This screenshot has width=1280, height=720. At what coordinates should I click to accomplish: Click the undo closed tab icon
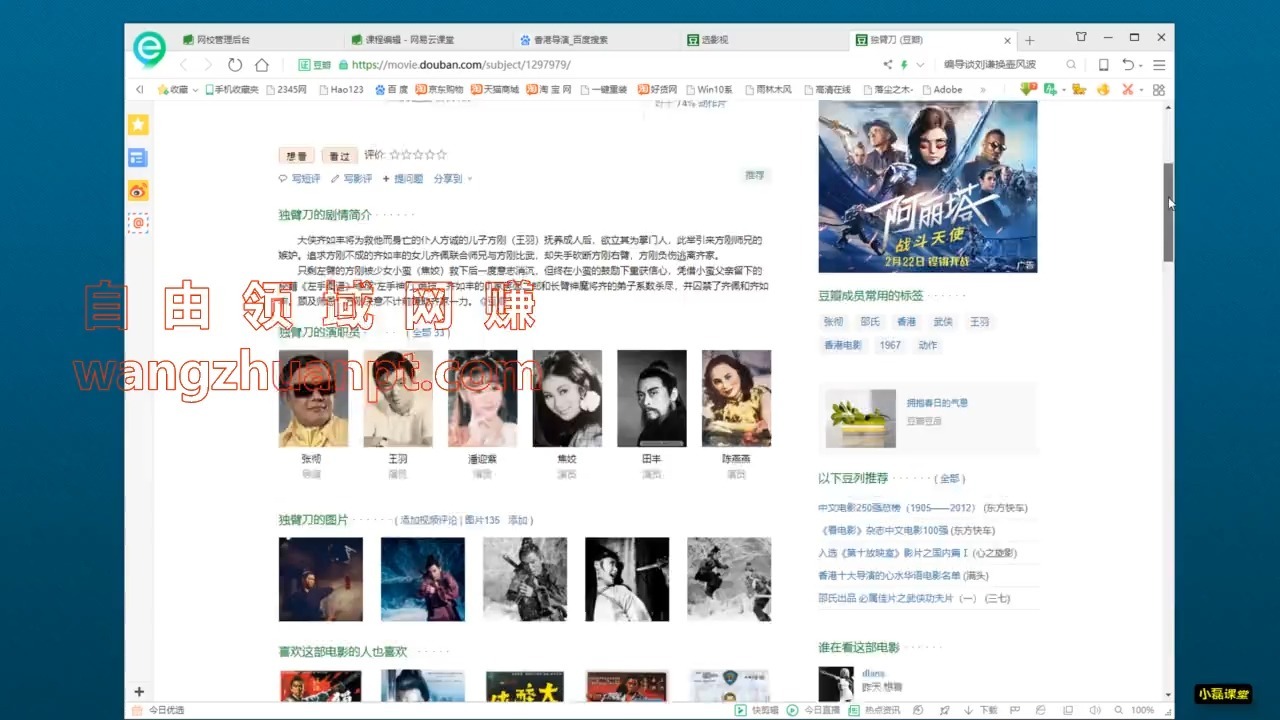(x=1127, y=65)
